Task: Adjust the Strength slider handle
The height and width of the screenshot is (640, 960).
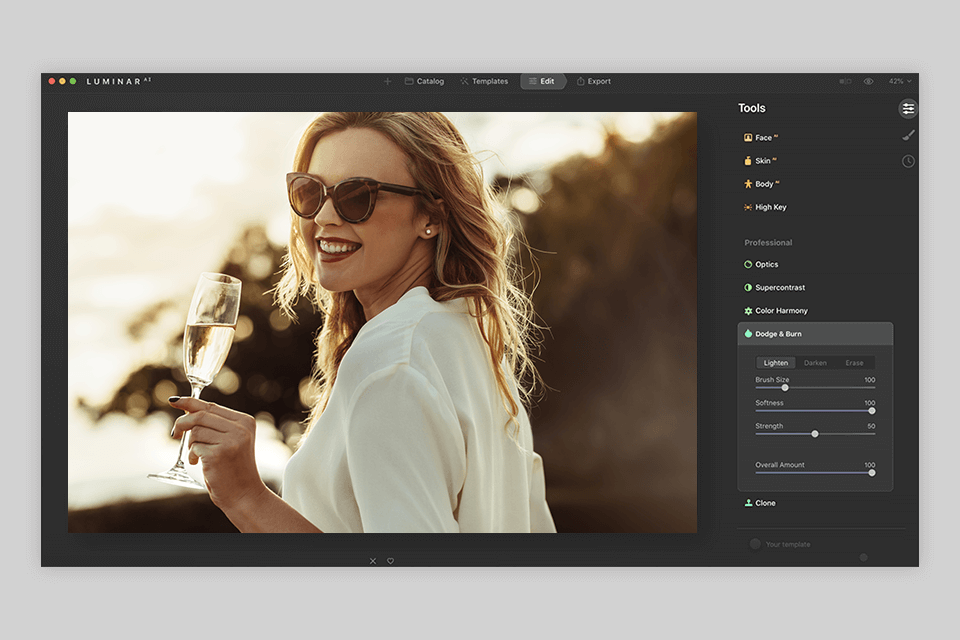Action: 815,433
